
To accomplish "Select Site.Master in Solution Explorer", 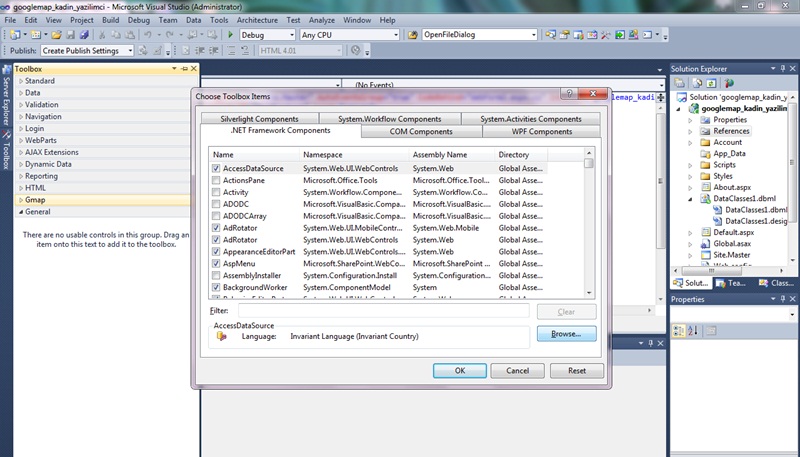I will pyautogui.click(x=732, y=255).
